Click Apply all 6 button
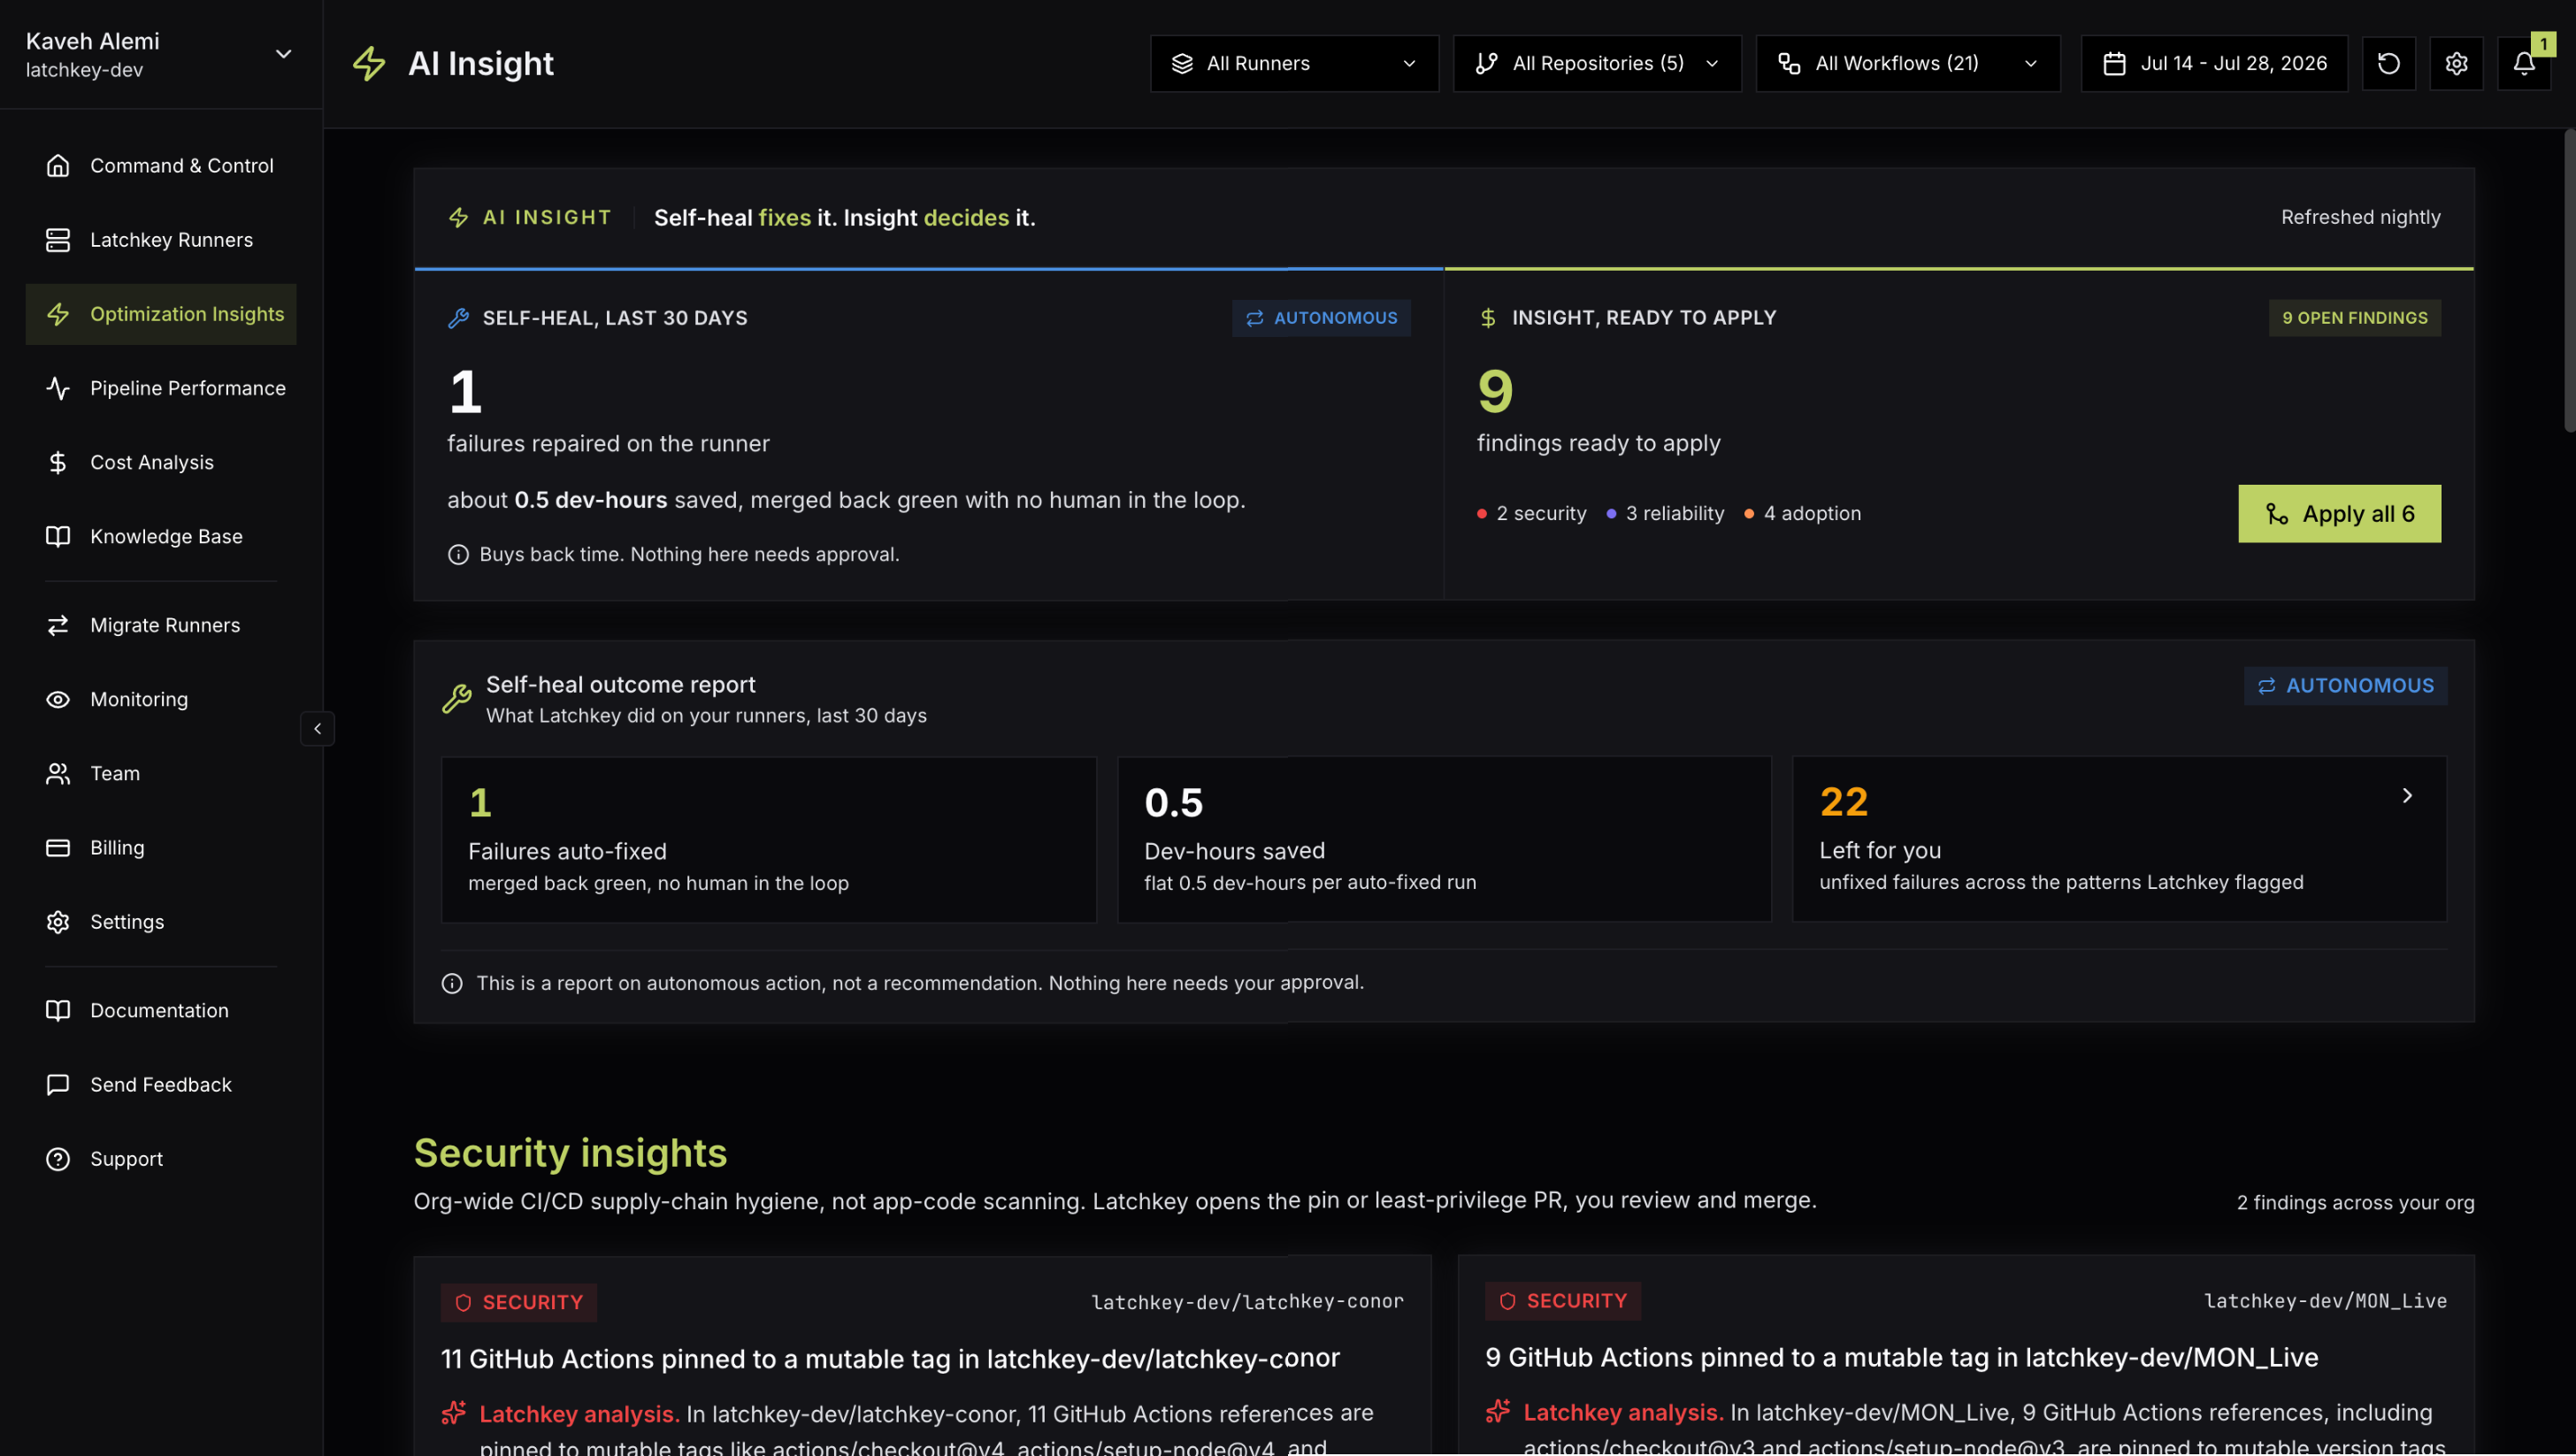This screenshot has width=2576, height=1456. coord(2339,513)
